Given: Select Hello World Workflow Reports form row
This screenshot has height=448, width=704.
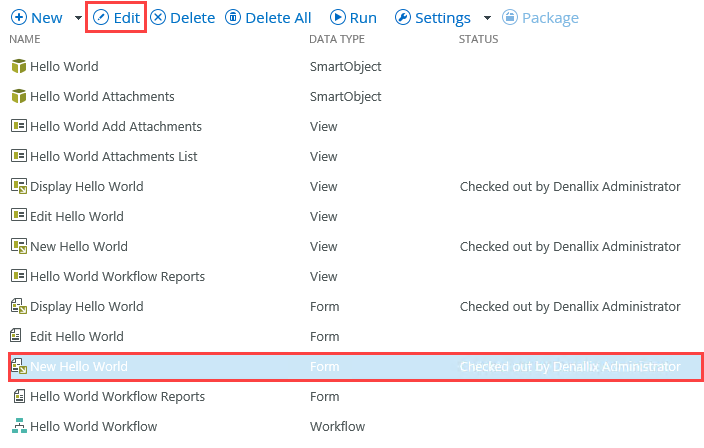Looking at the screenshot, I should click(117, 397).
